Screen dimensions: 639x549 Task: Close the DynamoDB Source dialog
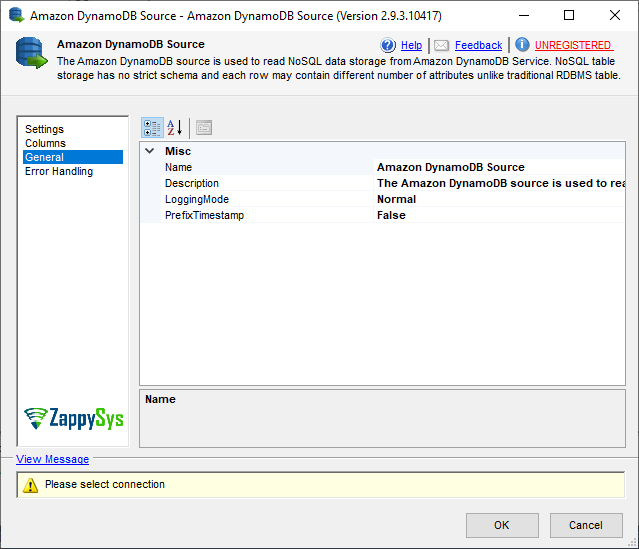tap(615, 15)
